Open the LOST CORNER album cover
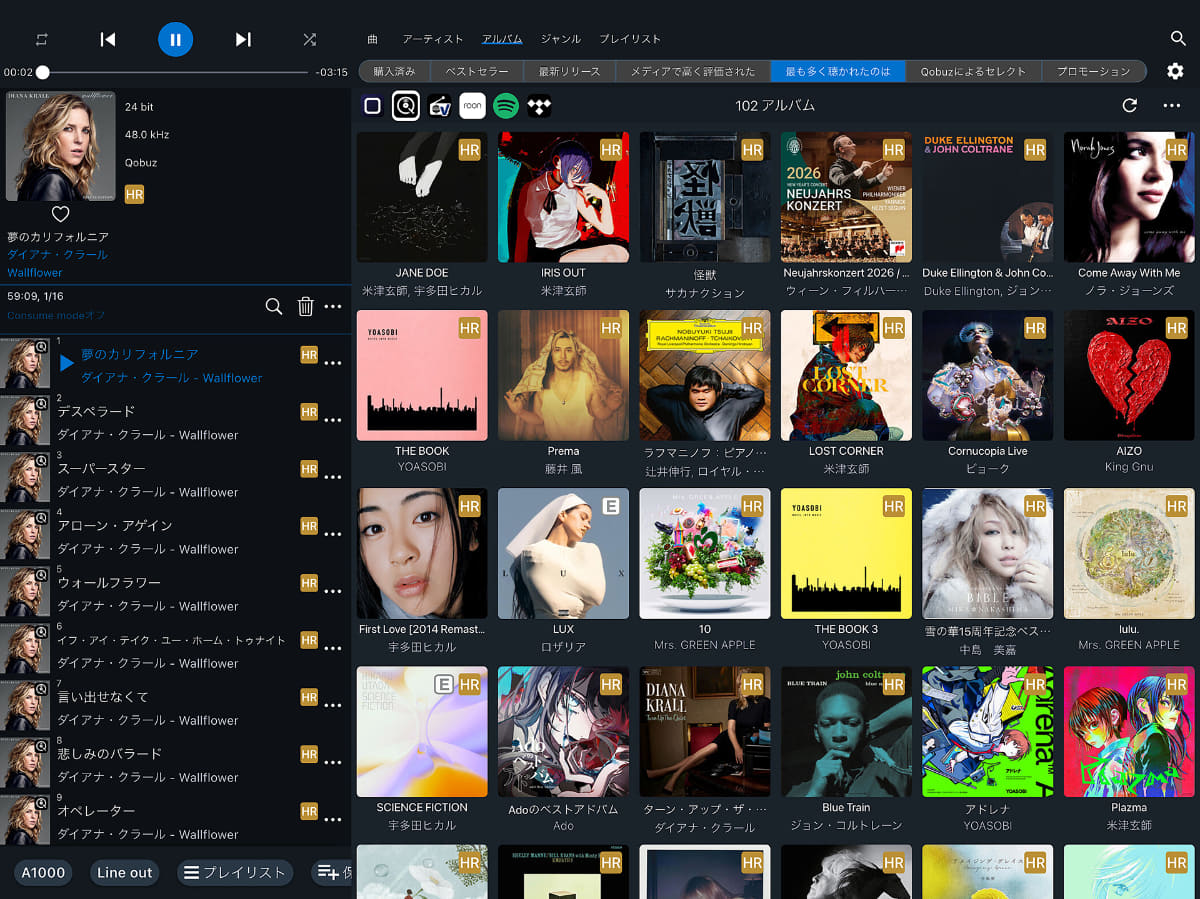 tap(846, 375)
